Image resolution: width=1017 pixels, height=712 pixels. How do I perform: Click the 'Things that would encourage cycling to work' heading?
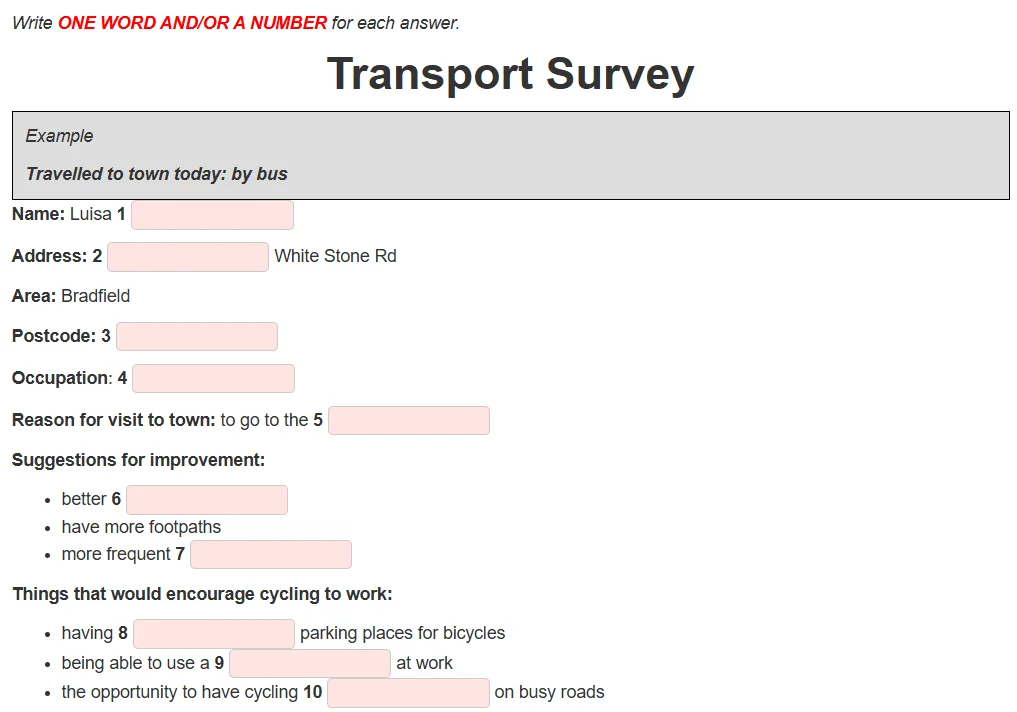click(201, 593)
